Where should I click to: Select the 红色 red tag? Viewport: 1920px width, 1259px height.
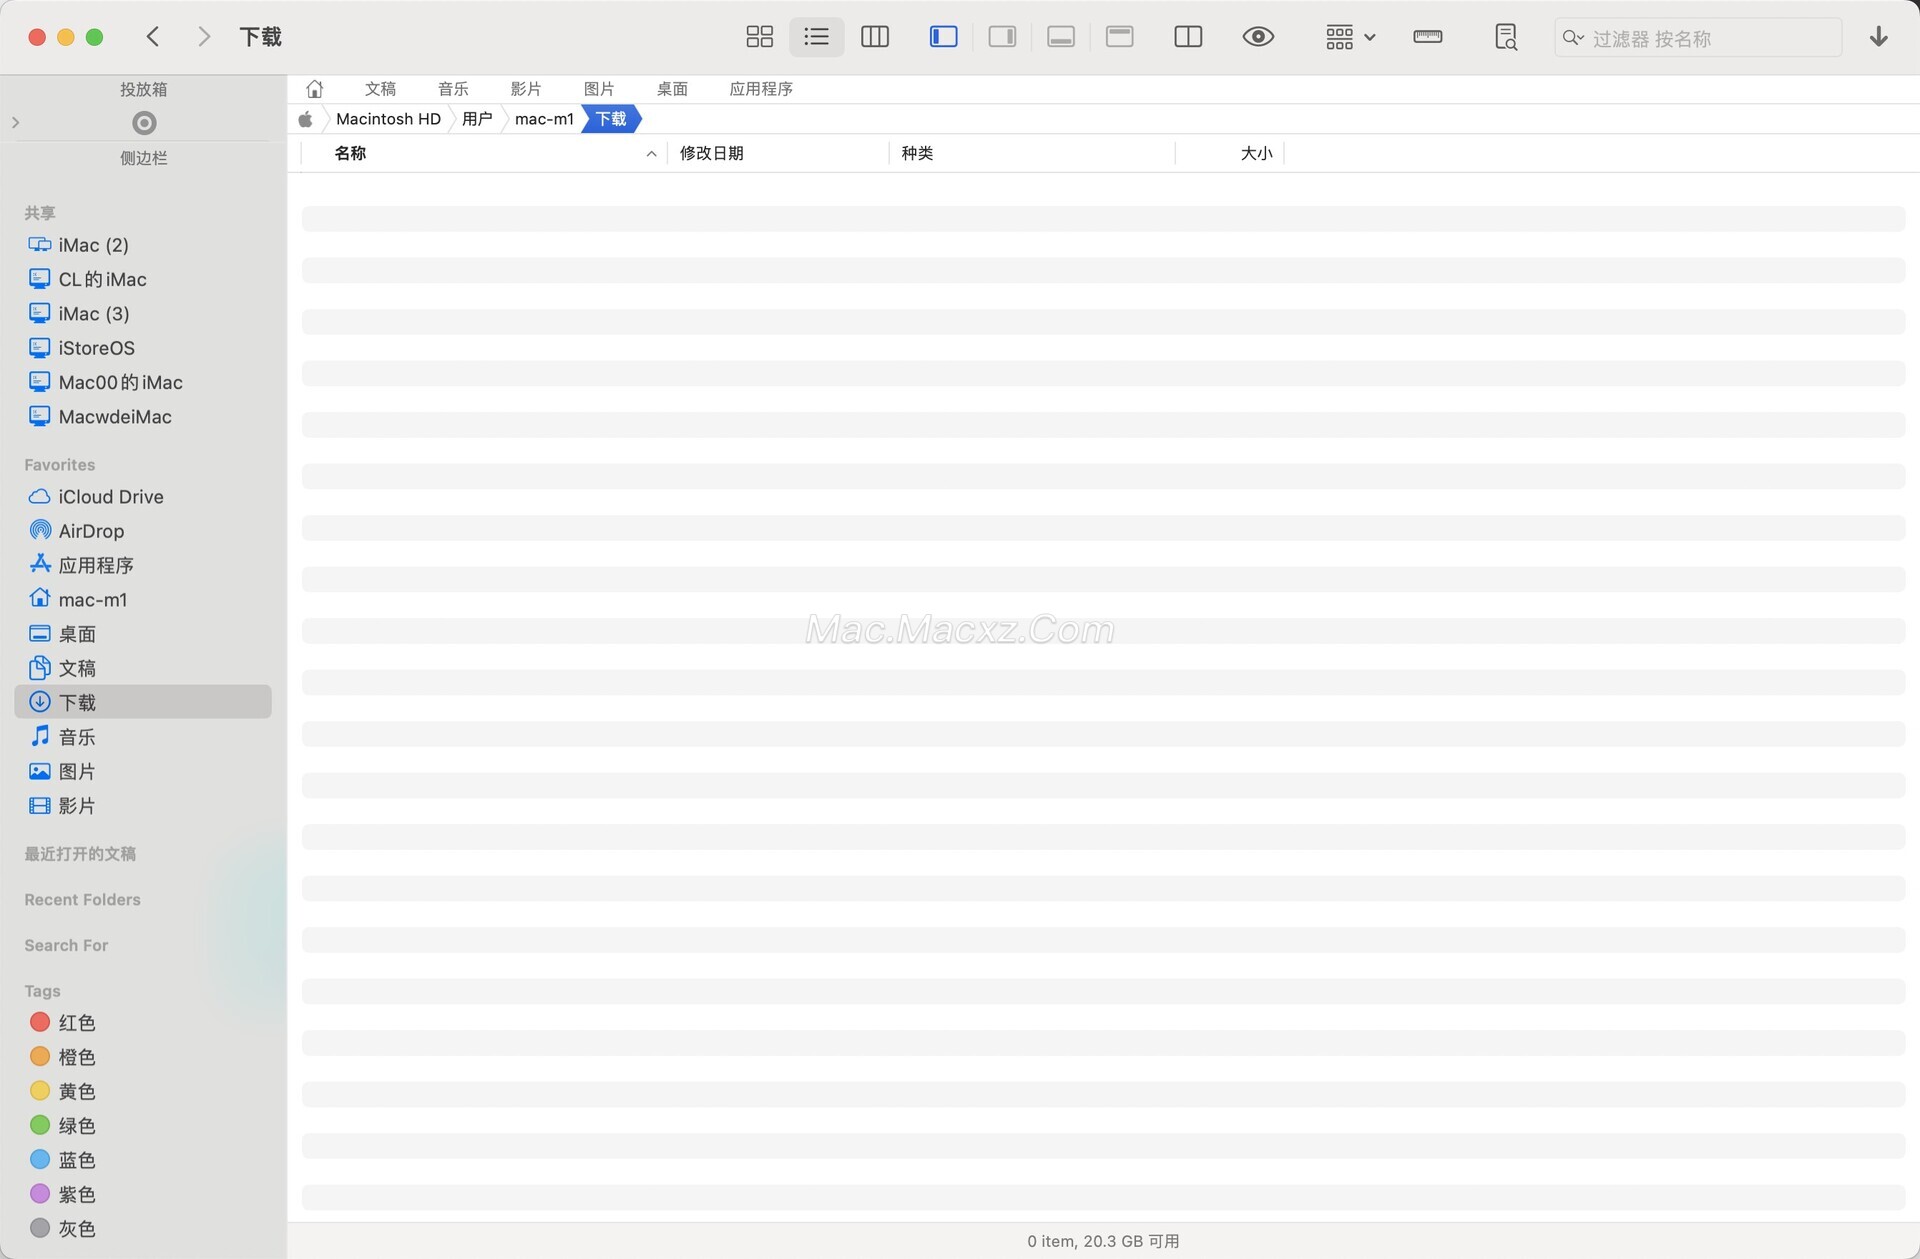pyautogui.click(x=76, y=1022)
